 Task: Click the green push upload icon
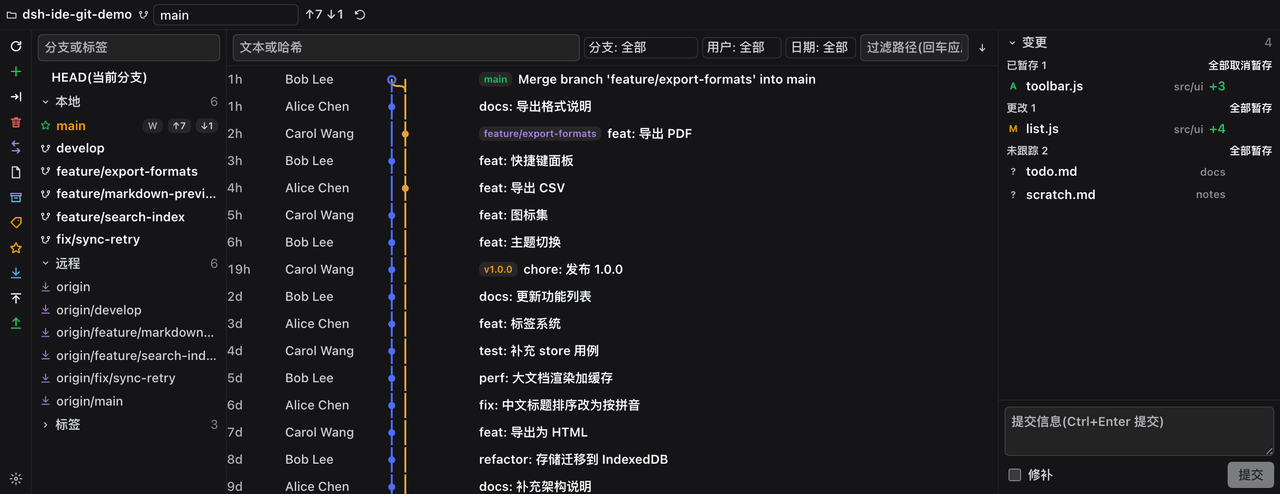pos(15,323)
